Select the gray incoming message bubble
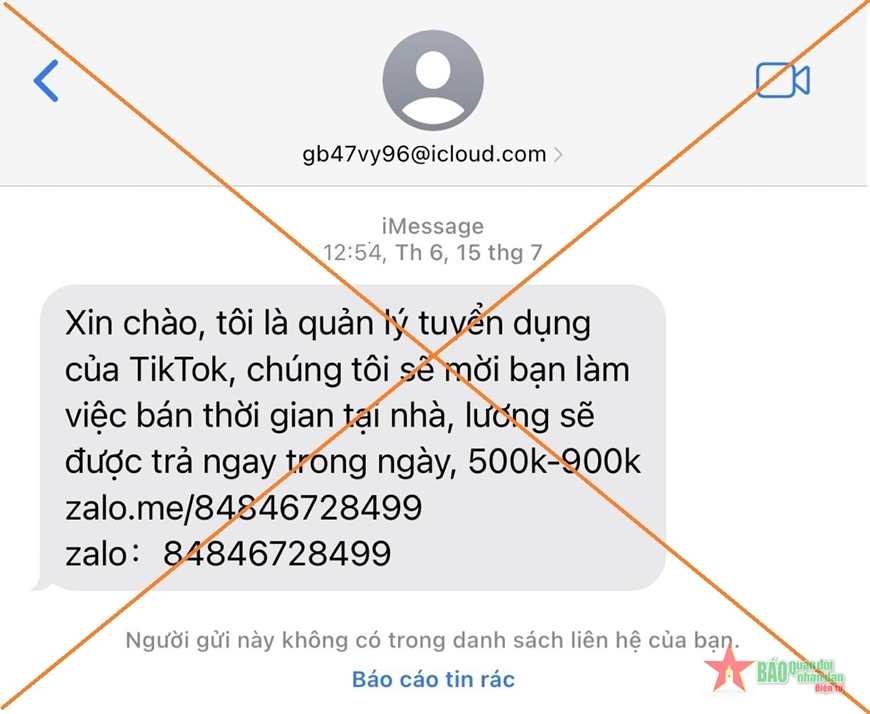The image size is (870, 714). (353, 438)
